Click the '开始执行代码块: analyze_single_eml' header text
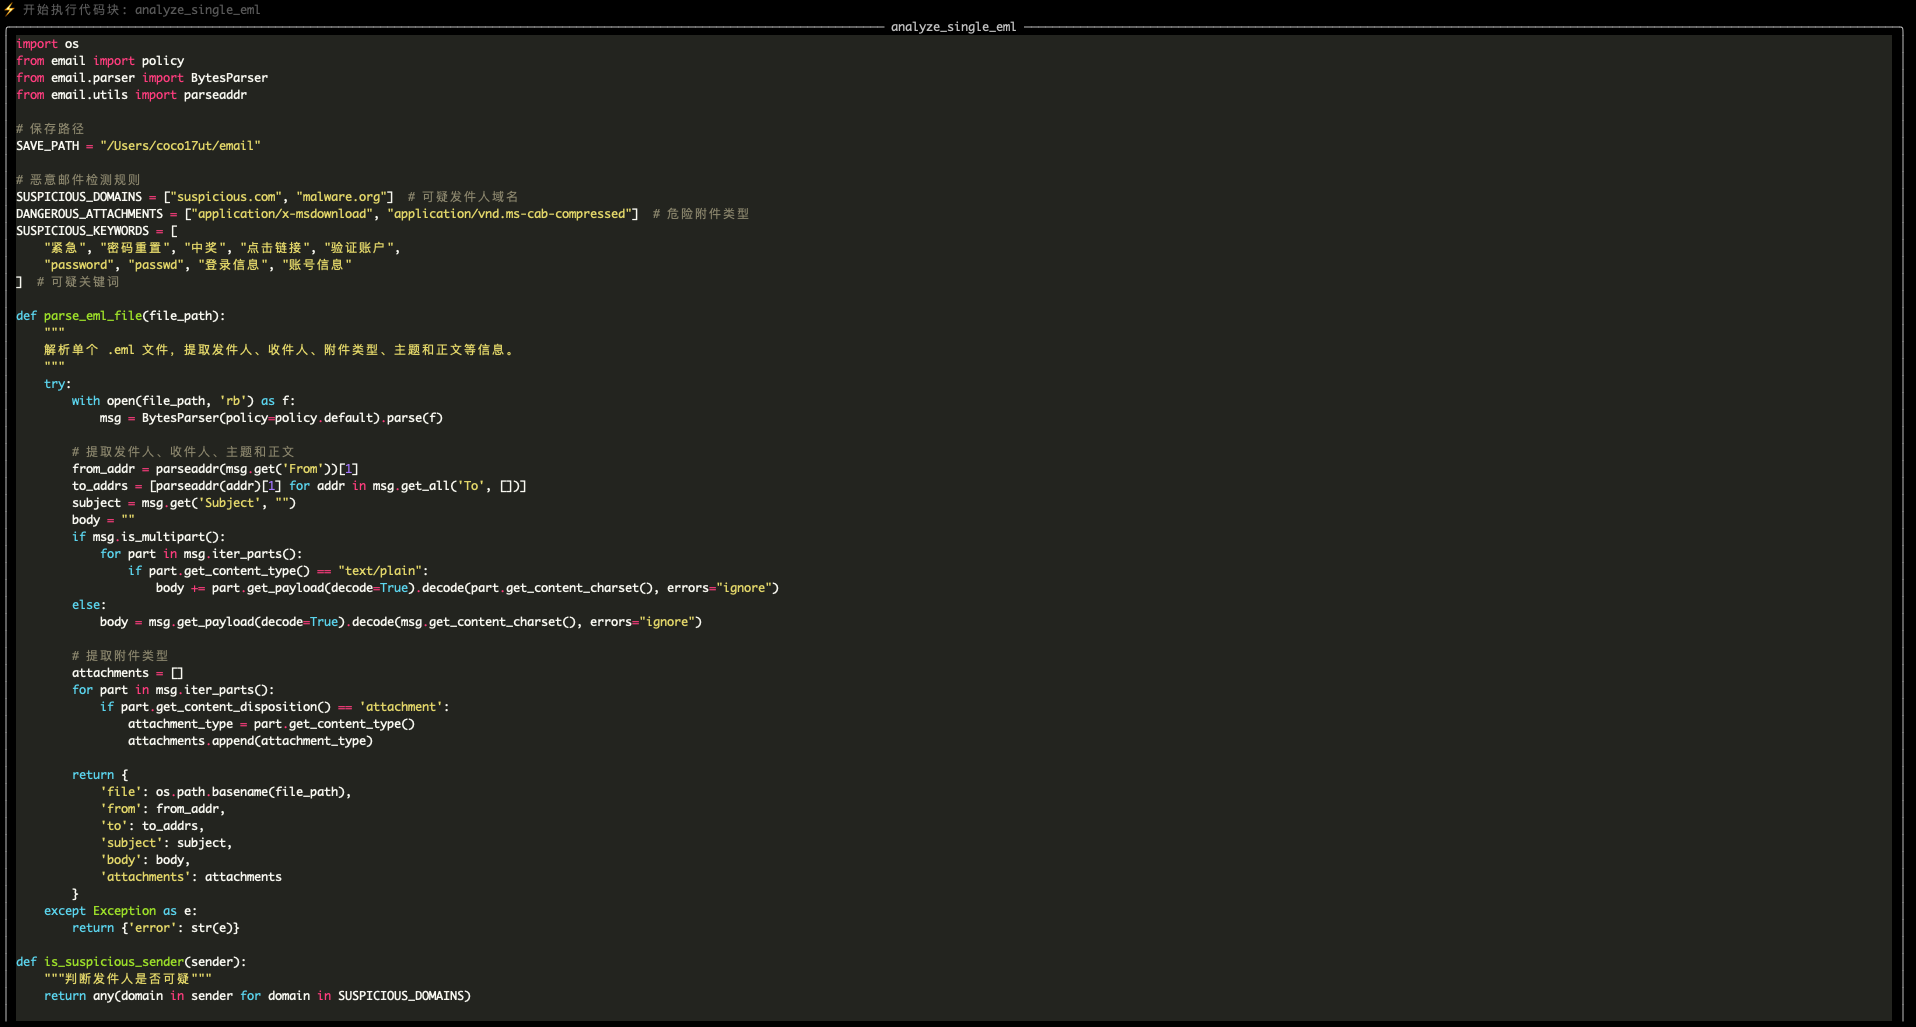The height and width of the screenshot is (1027, 1916). click(141, 10)
